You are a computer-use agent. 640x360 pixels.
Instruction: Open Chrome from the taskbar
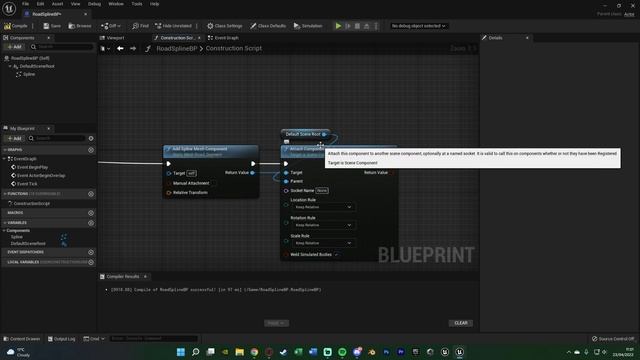pos(254,352)
